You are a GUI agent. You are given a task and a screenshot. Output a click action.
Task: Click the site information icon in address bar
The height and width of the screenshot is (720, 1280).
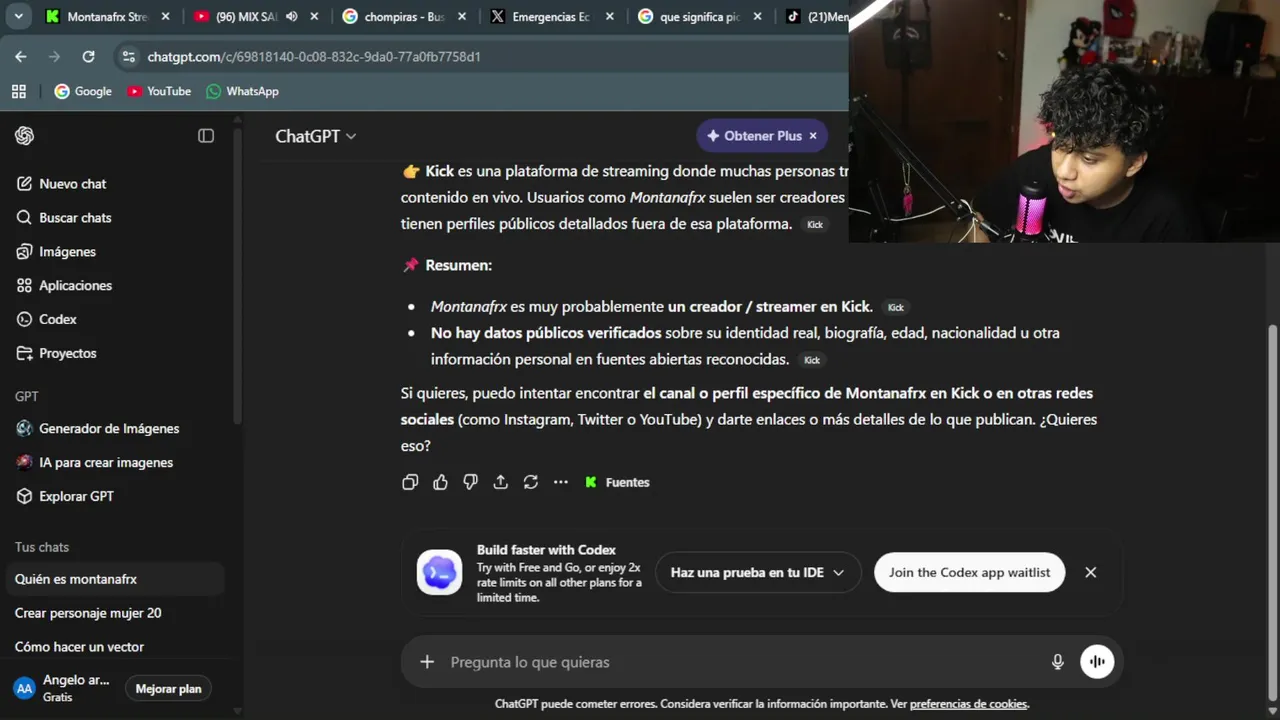click(x=128, y=57)
